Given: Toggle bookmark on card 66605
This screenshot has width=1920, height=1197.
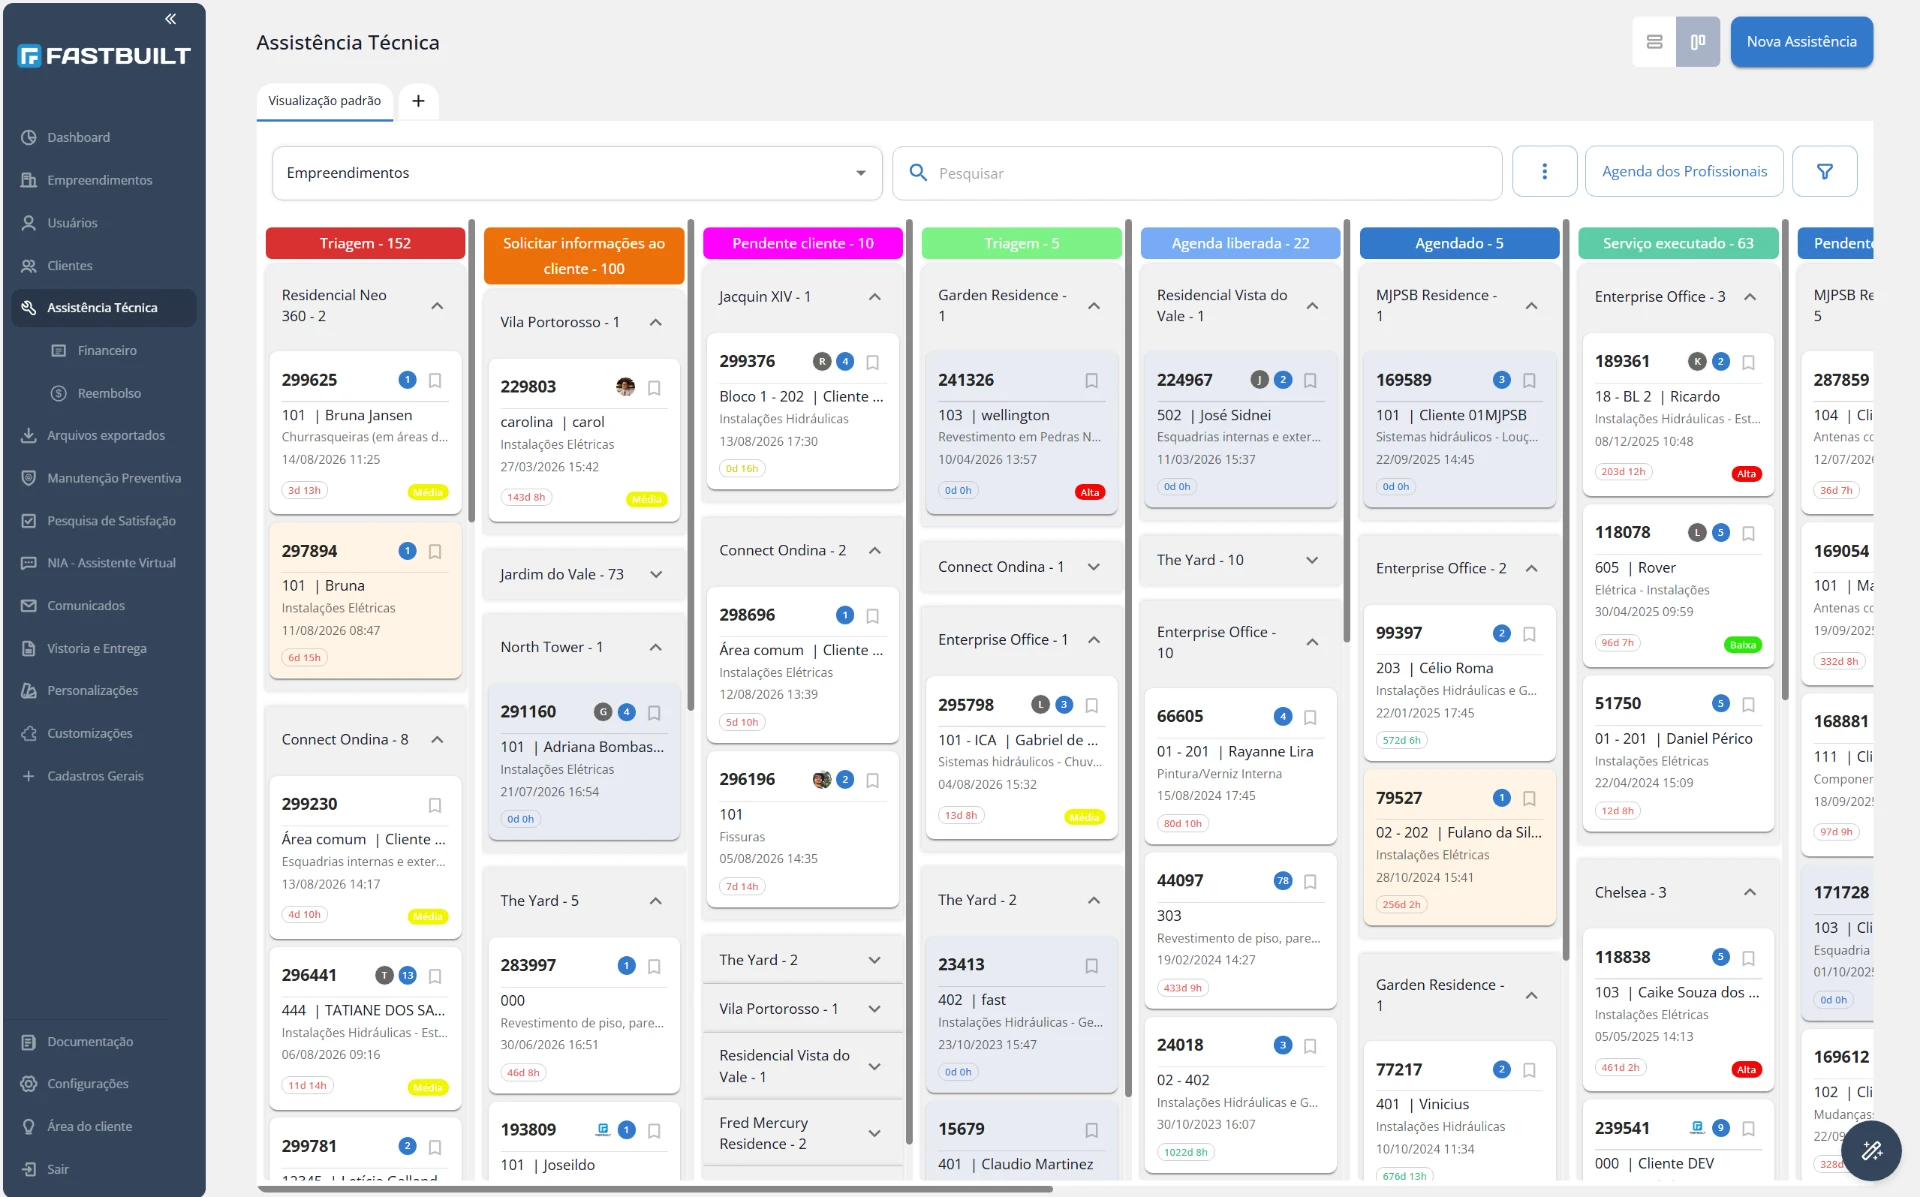Looking at the screenshot, I should [1310, 717].
